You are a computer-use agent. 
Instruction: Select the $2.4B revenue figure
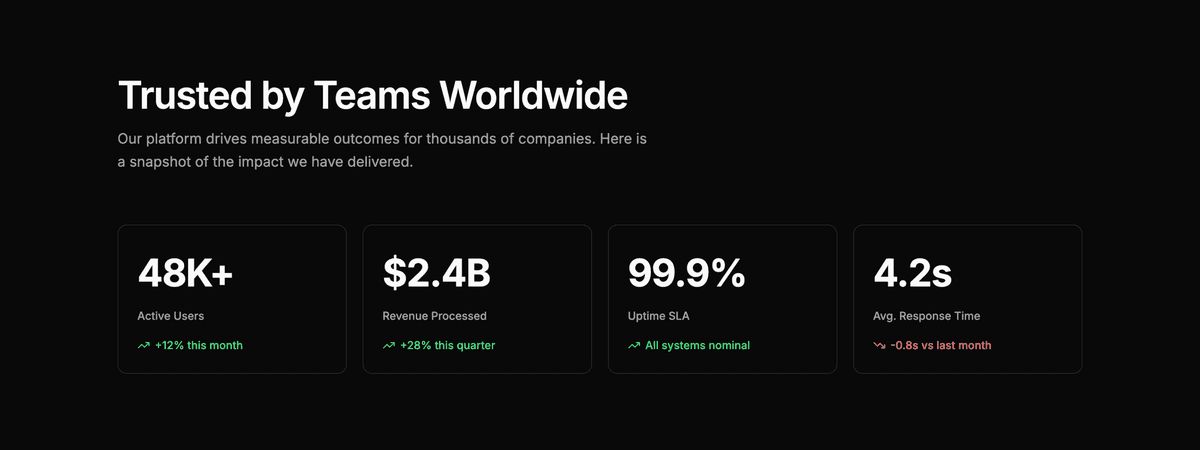(x=437, y=273)
